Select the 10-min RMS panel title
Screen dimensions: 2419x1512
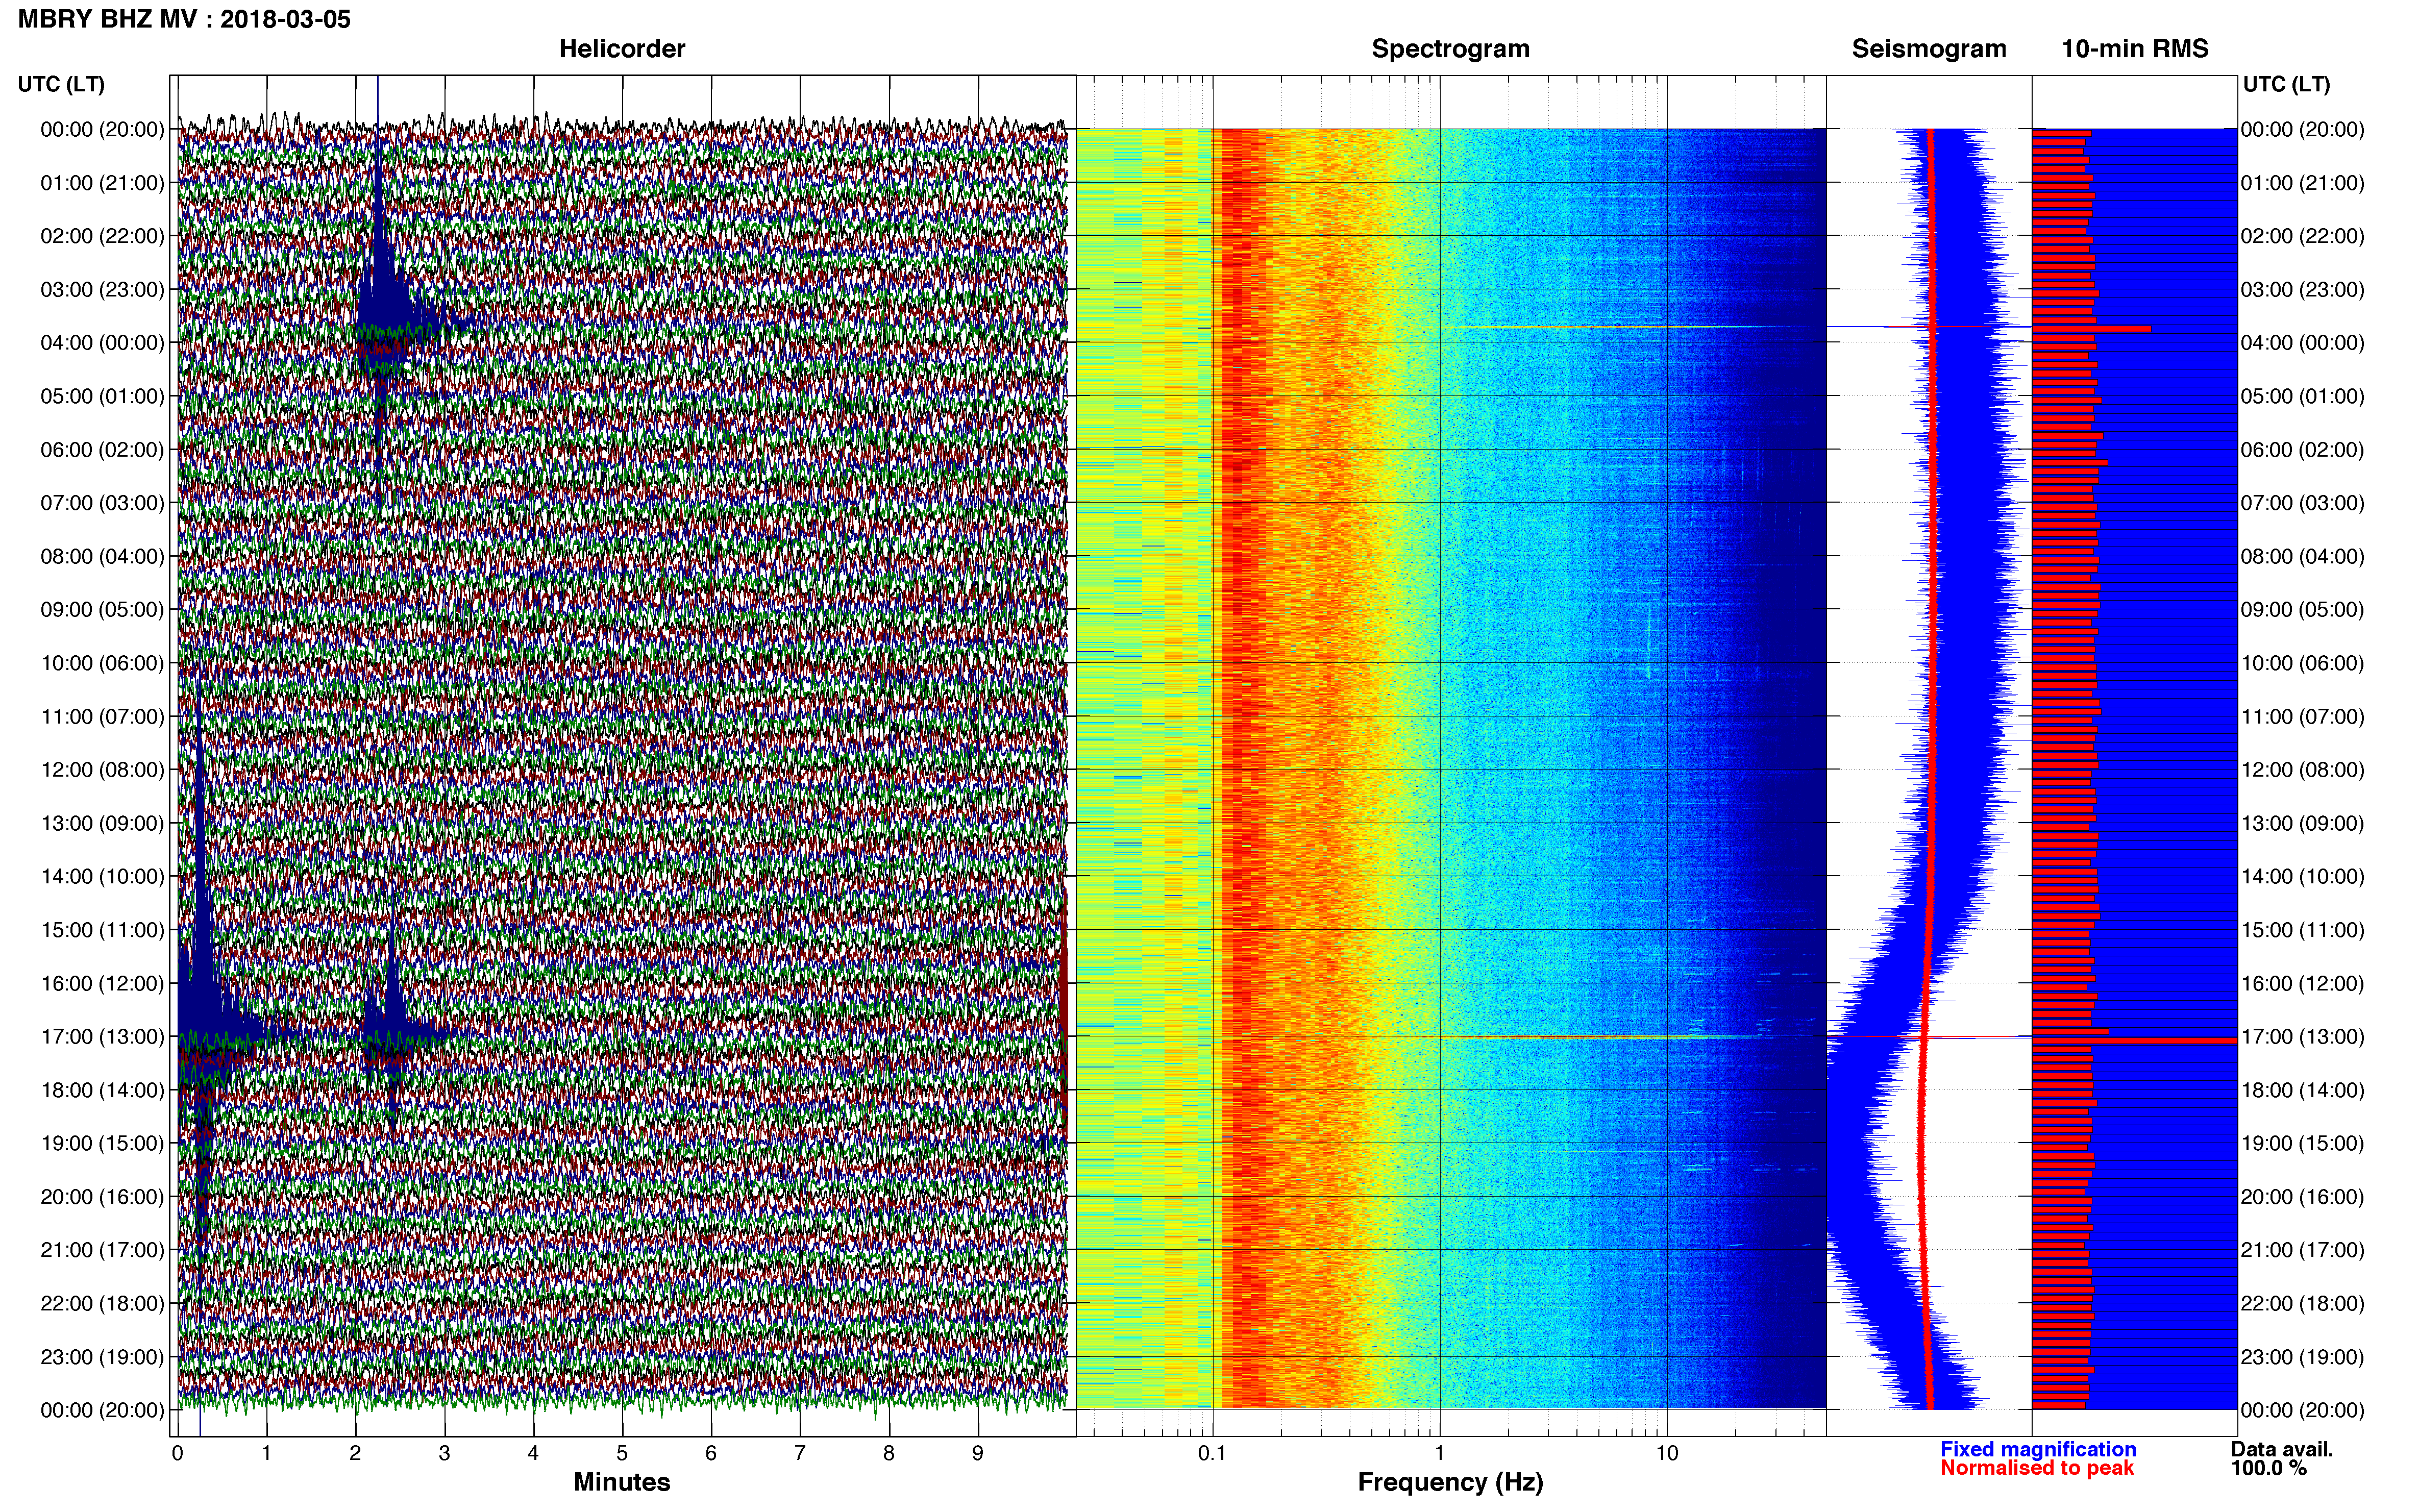(2135, 48)
